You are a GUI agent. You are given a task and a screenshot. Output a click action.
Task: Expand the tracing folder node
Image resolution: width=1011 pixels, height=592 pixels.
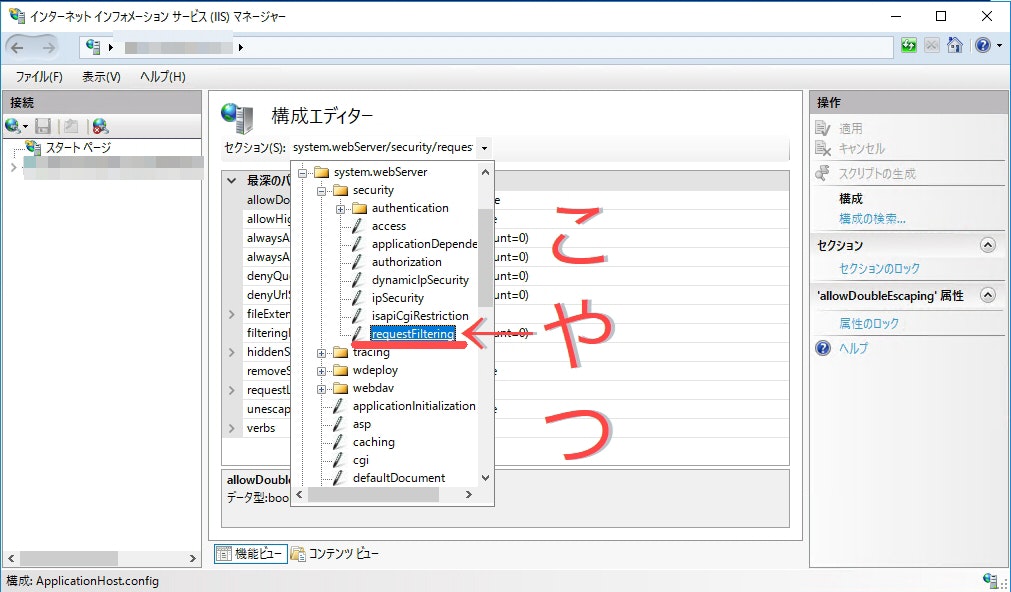[321, 353]
